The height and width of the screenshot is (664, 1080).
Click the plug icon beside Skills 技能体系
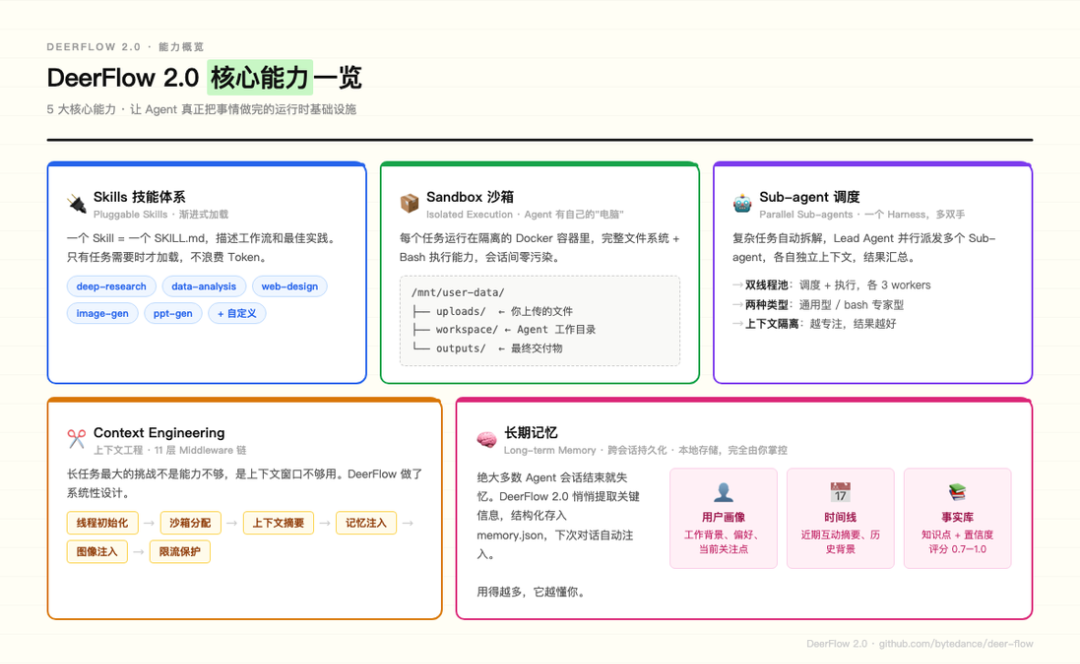tap(76, 204)
